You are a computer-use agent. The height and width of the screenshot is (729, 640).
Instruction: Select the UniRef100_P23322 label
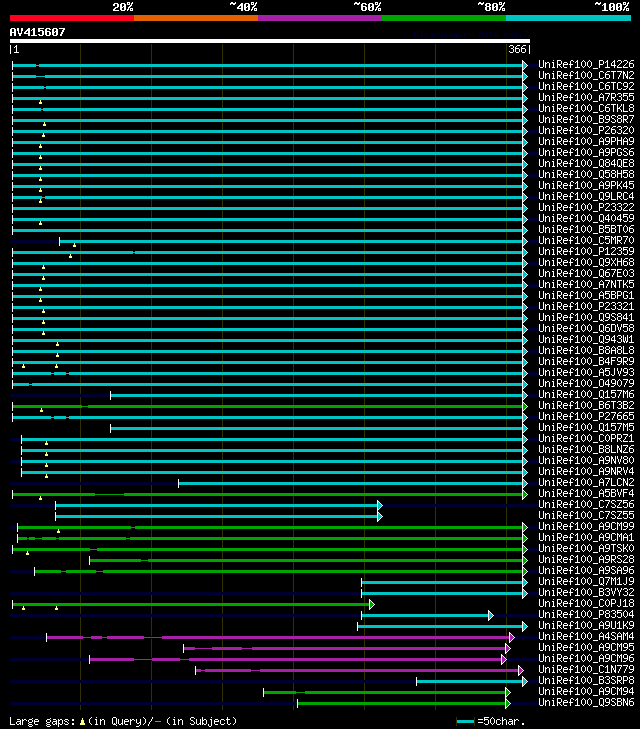pos(586,207)
